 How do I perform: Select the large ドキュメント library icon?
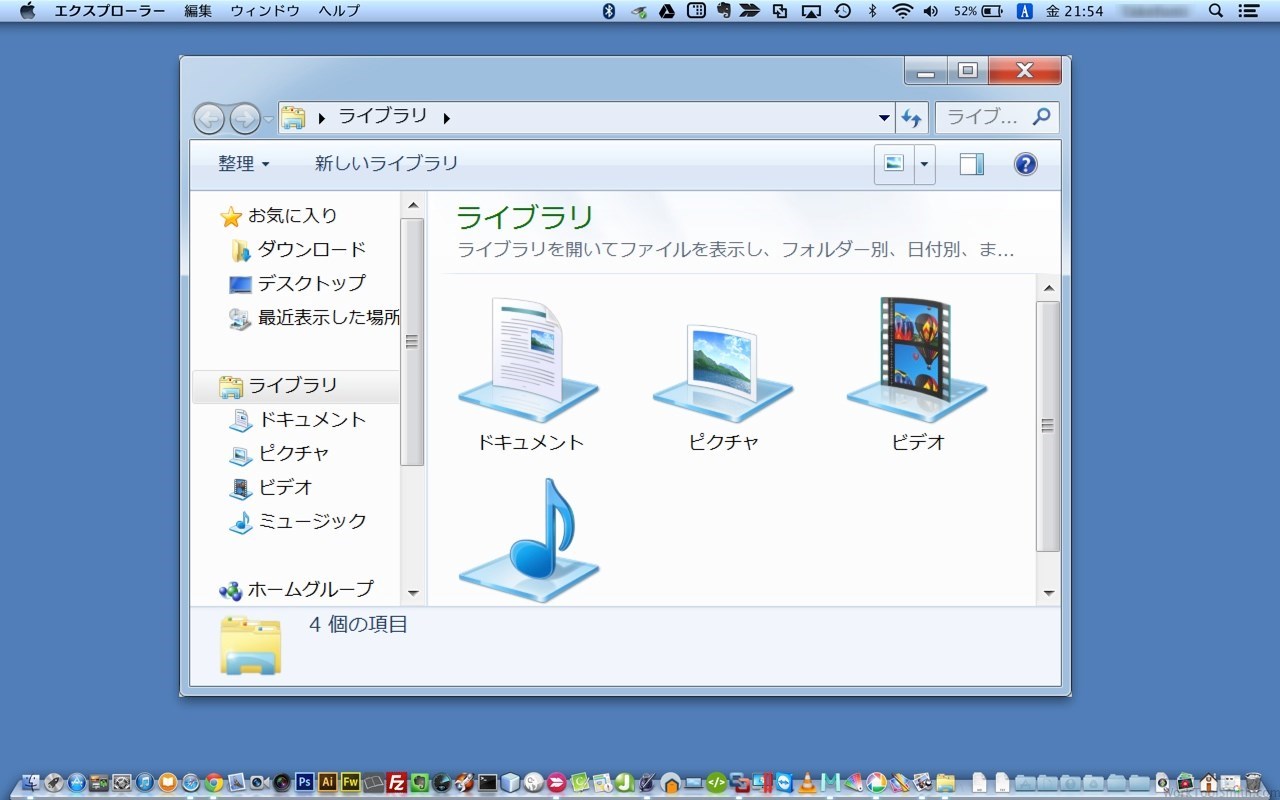click(x=529, y=360)
